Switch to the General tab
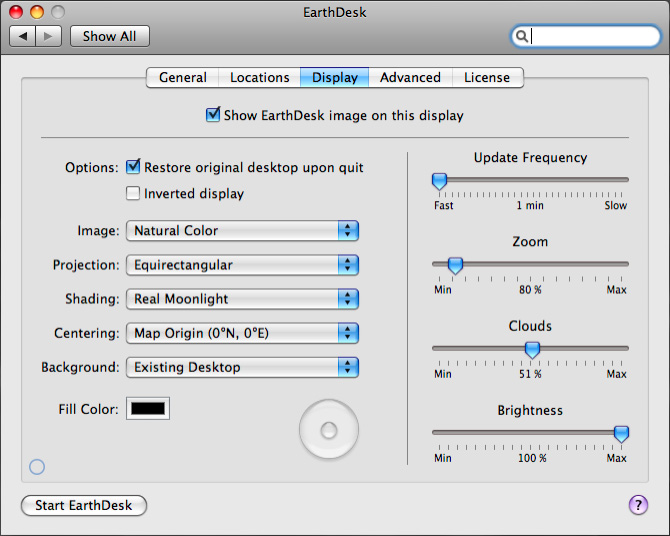Screen dimensions: 670x536 click(x=182, y=77)
